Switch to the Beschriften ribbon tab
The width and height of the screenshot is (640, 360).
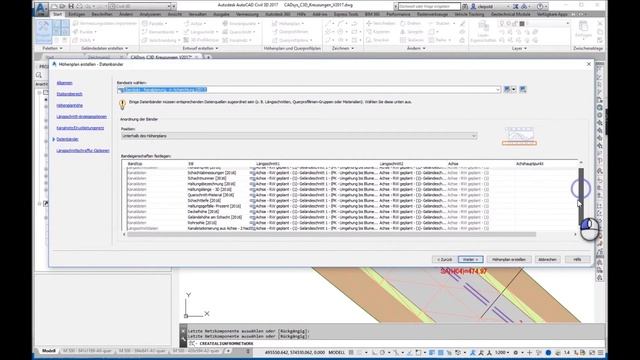(x=102, y=14)
